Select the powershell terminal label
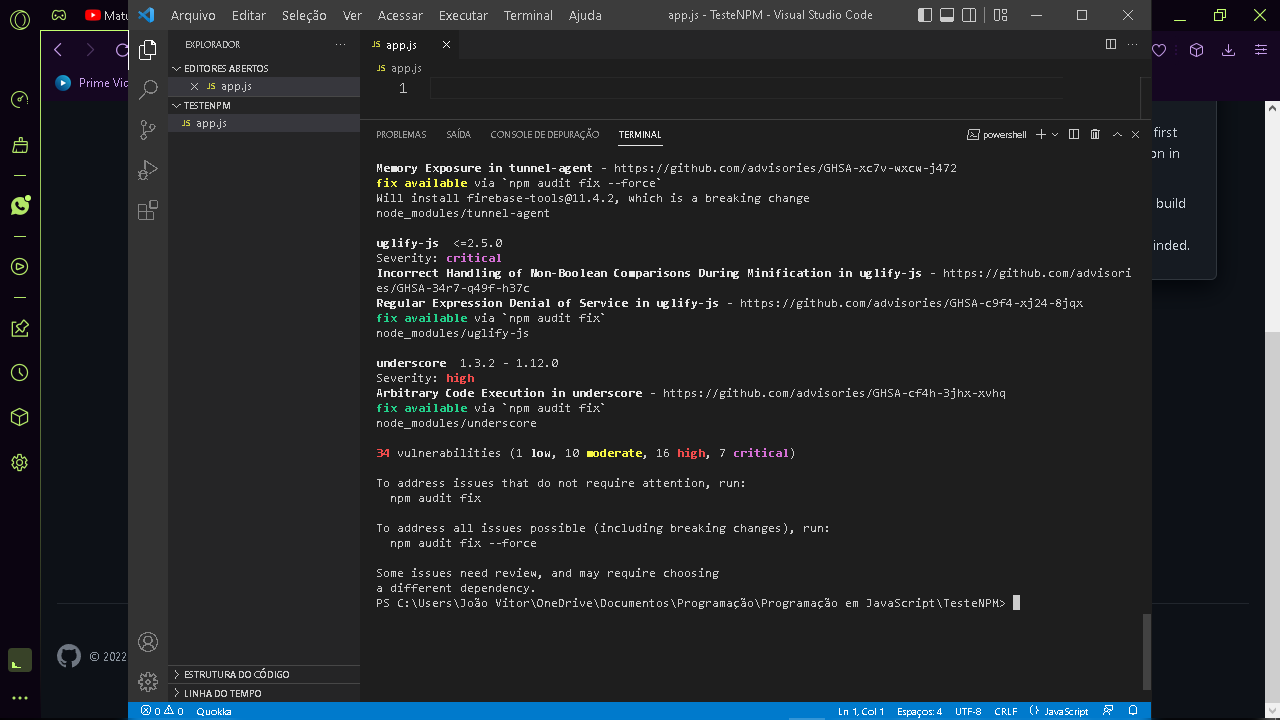 997,134
